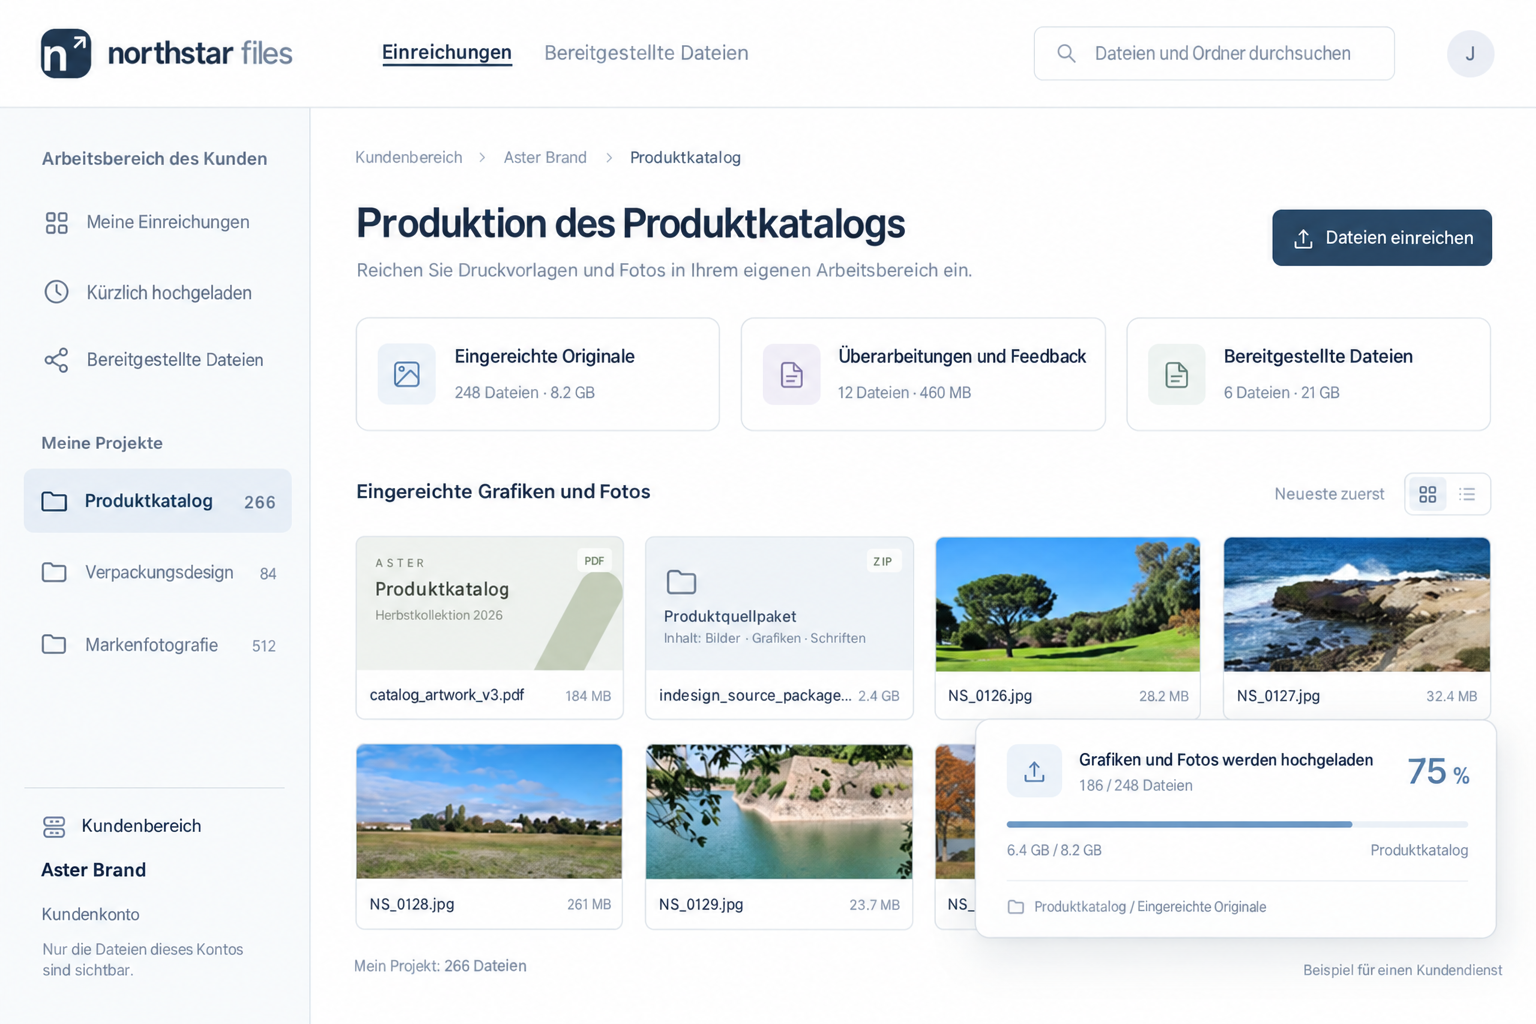The image size is (1536, 1024).
Task: Switch to list view
Action: coord(1467,494)
